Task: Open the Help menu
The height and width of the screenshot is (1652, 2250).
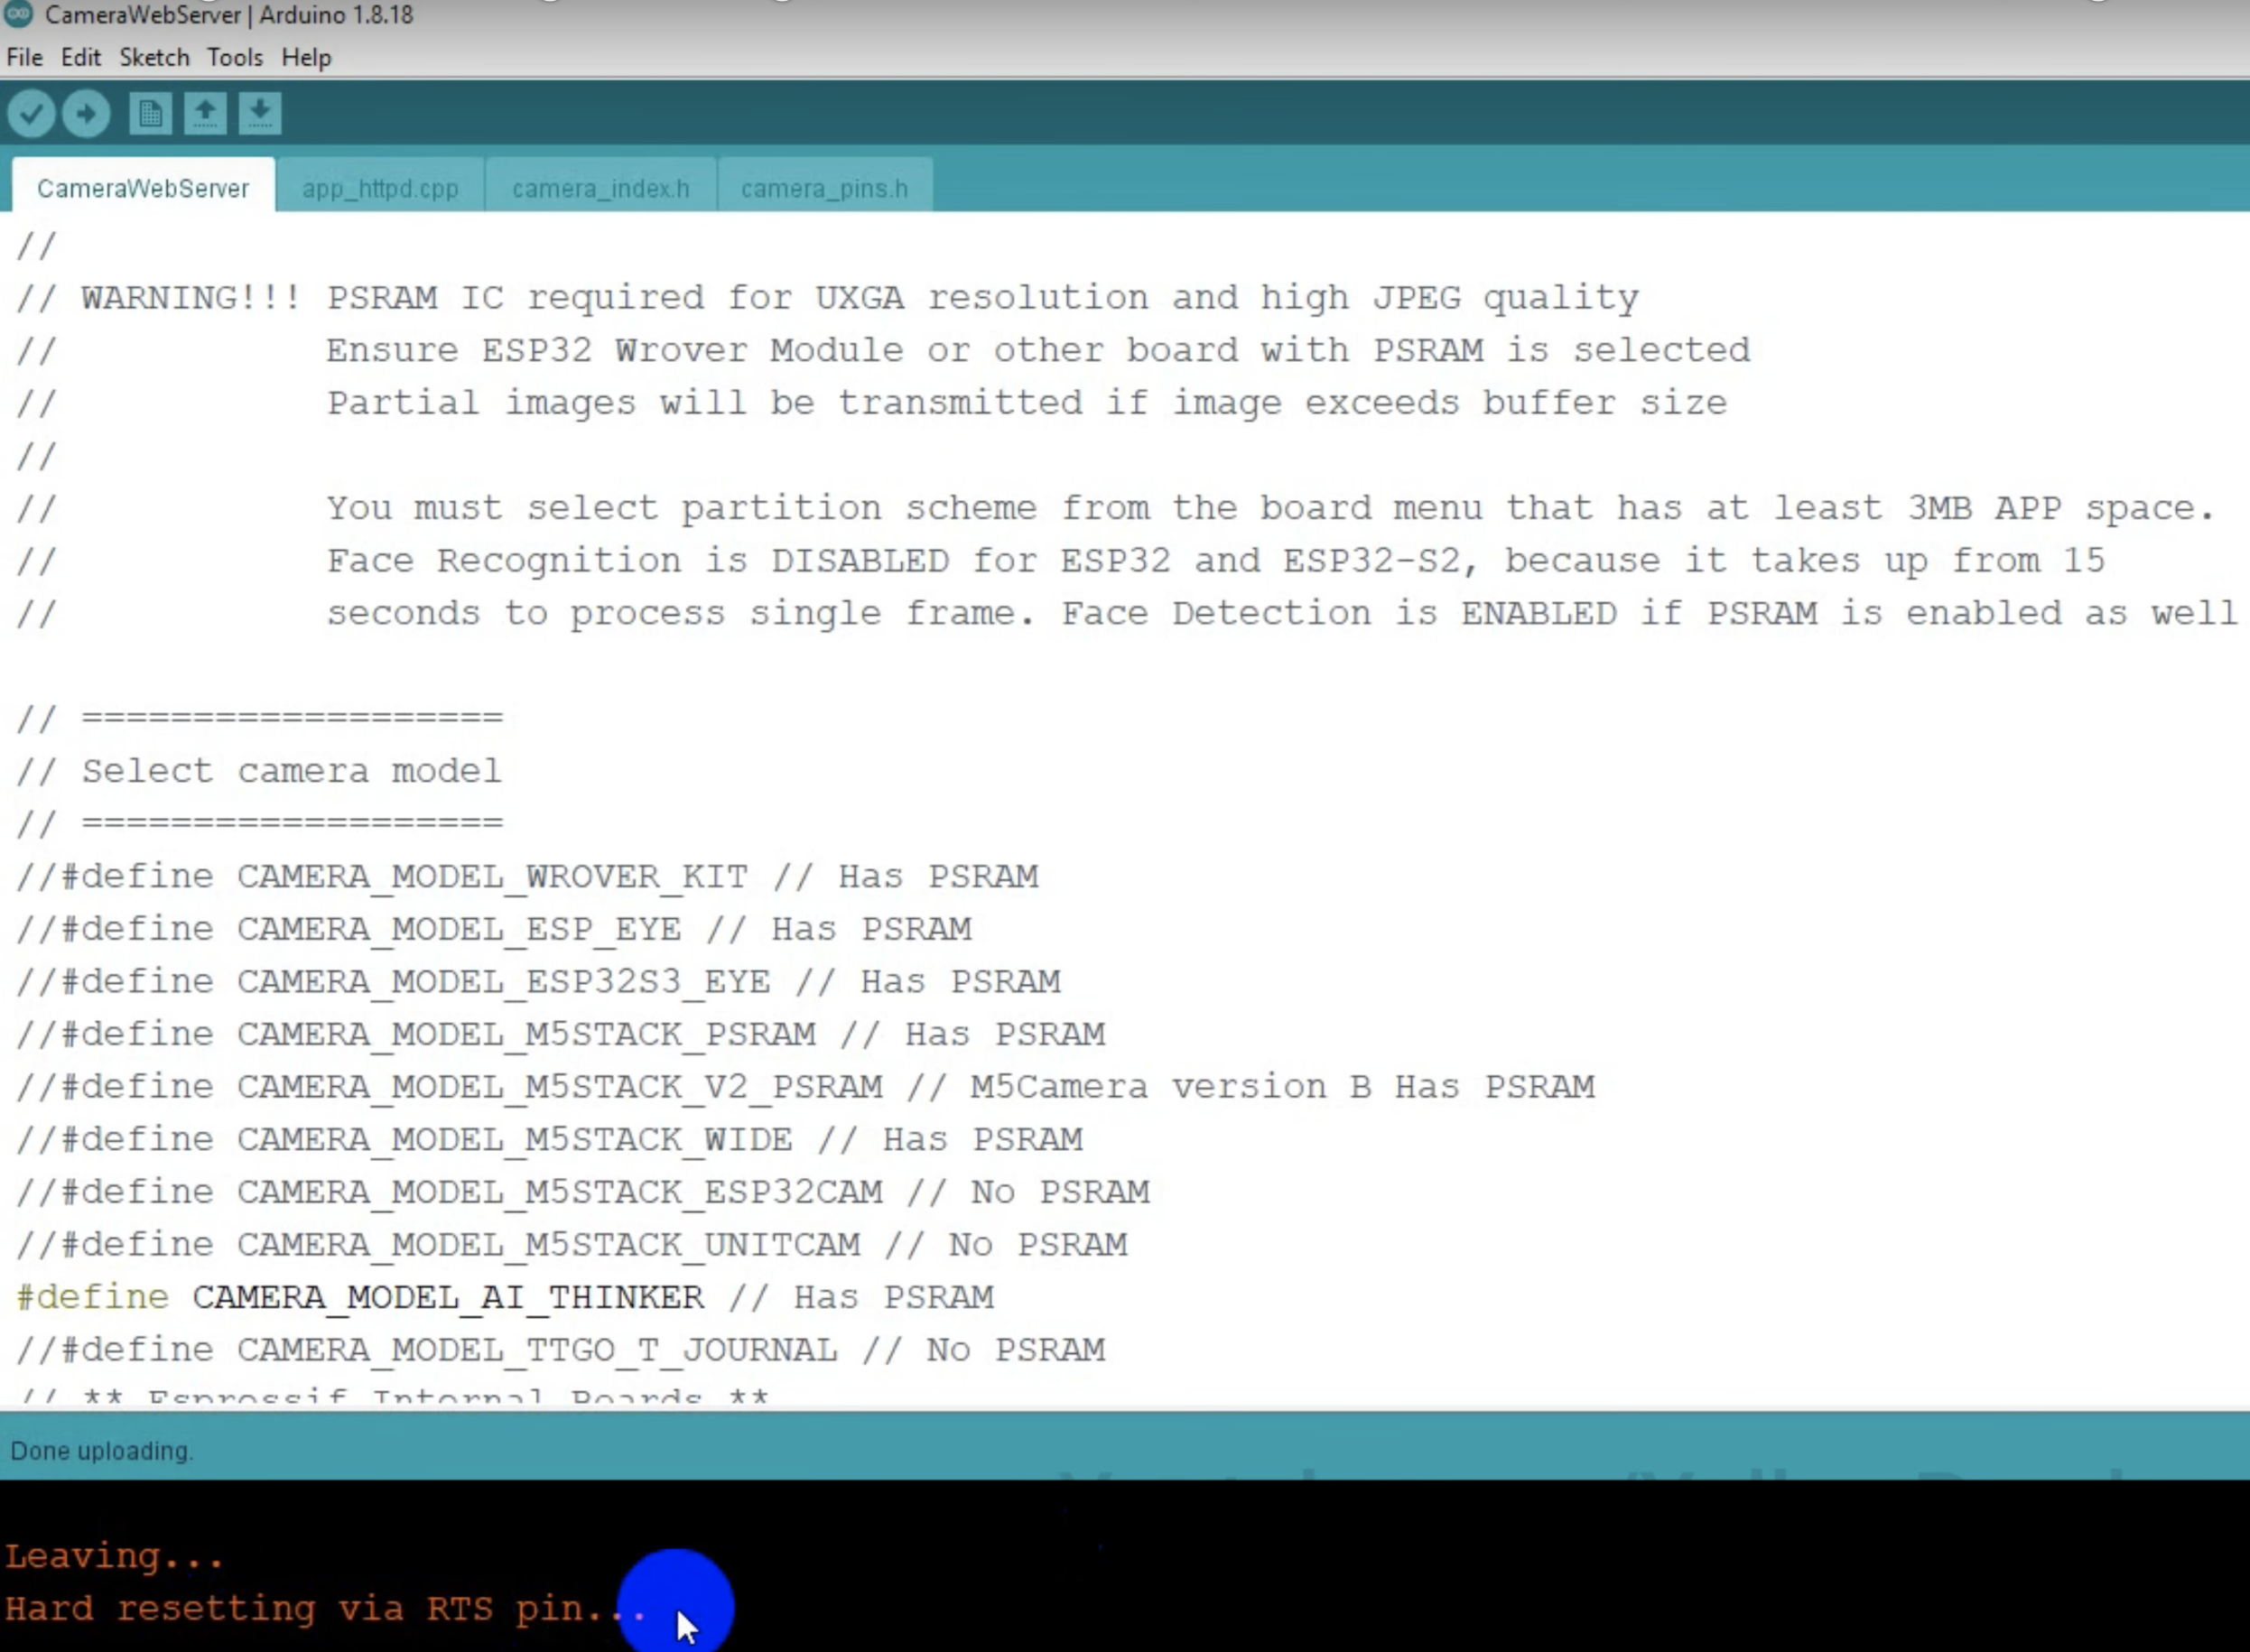Action: [x=306, y=58]
